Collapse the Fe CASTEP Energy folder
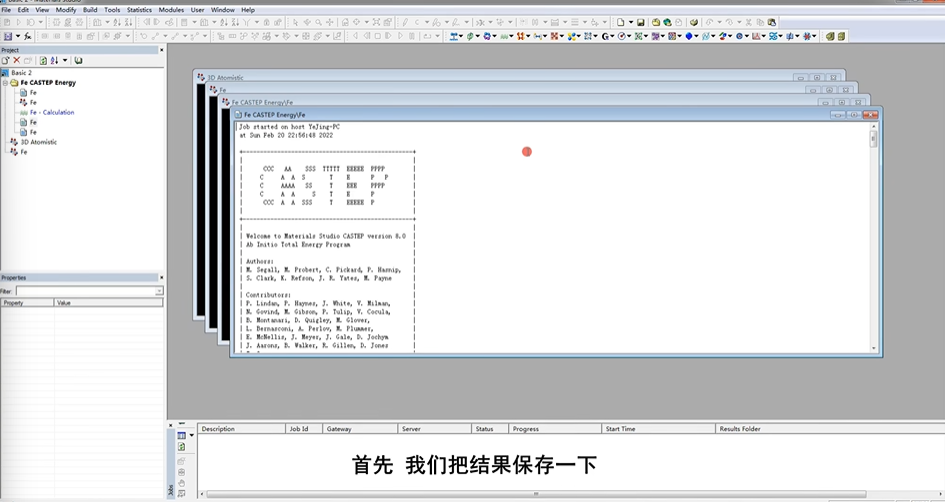 point(5,83)
